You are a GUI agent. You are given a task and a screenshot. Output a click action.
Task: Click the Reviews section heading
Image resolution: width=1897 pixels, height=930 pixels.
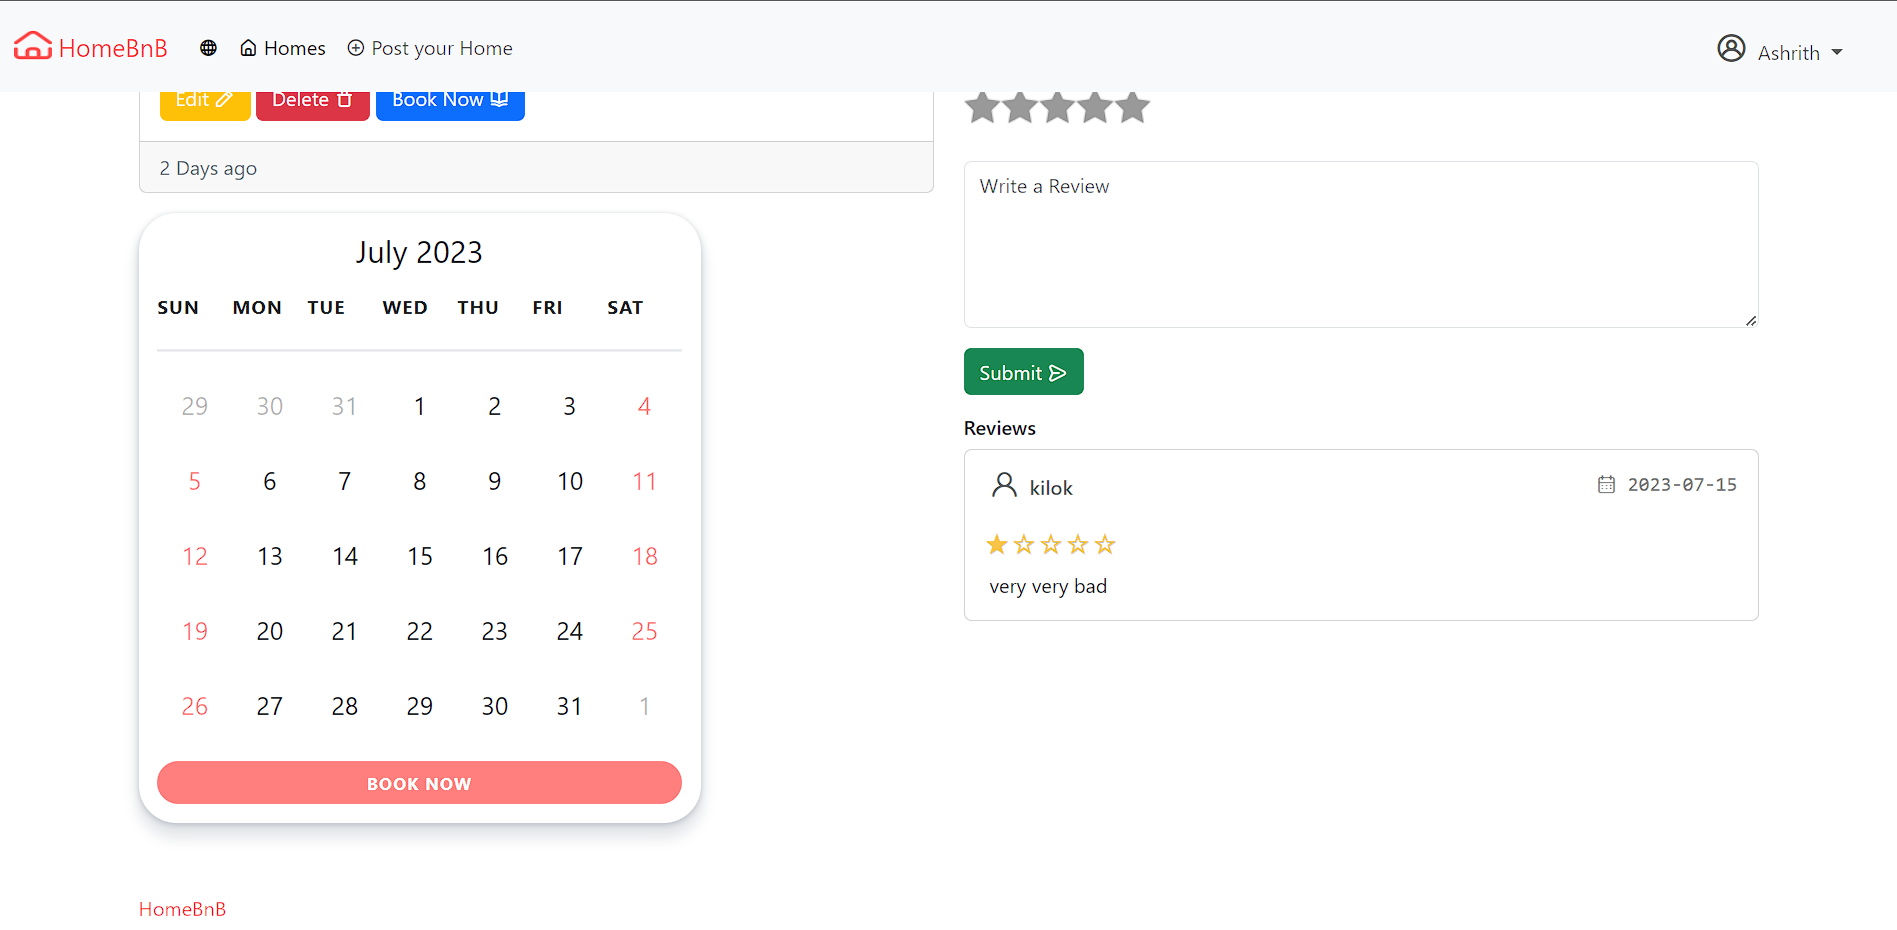click(1000, 428)
